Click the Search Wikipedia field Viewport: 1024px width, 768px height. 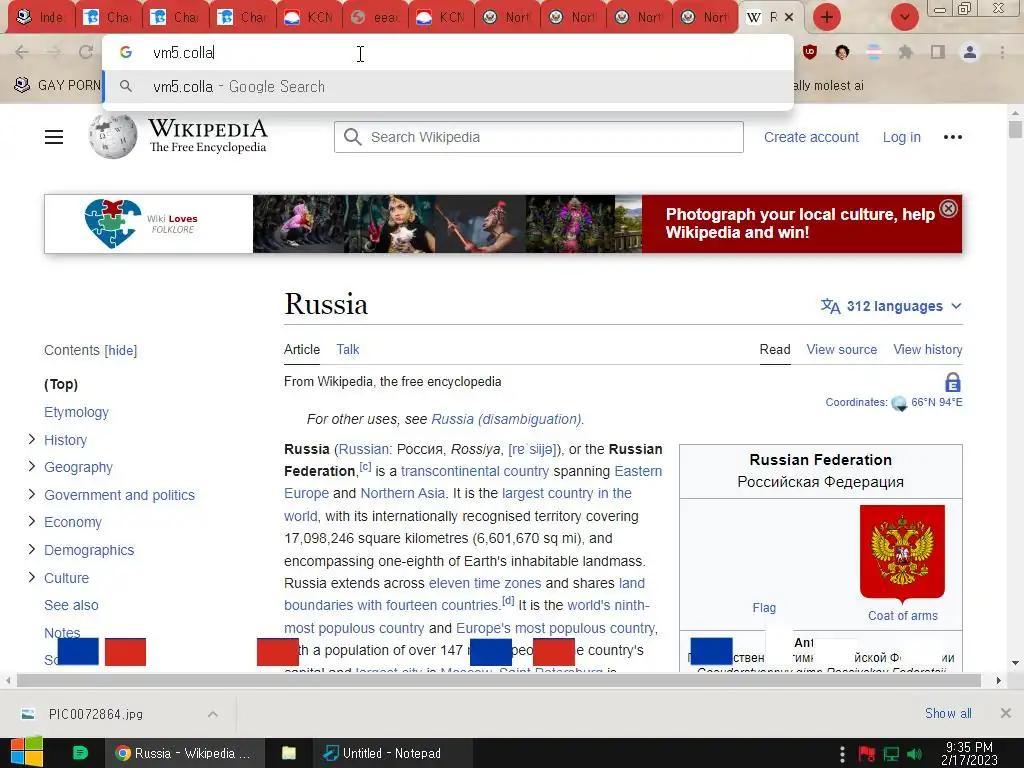(x=539, y=137)
